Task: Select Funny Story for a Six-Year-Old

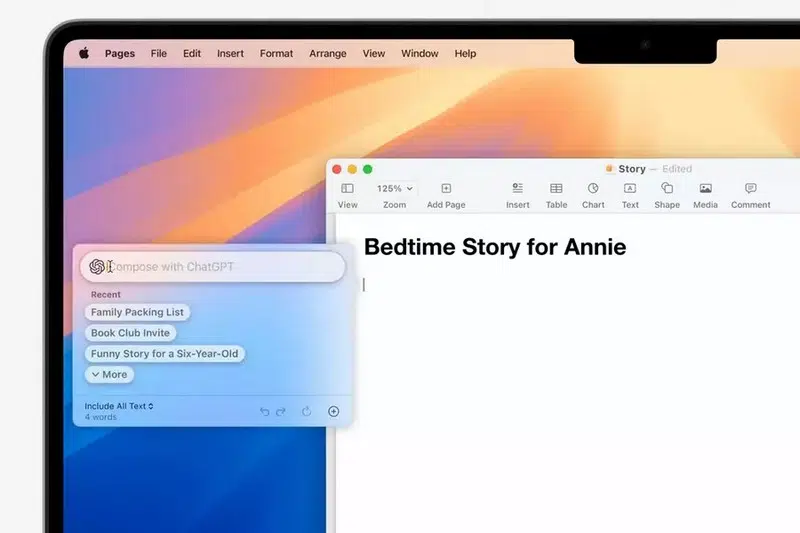Action: (164, 354)
